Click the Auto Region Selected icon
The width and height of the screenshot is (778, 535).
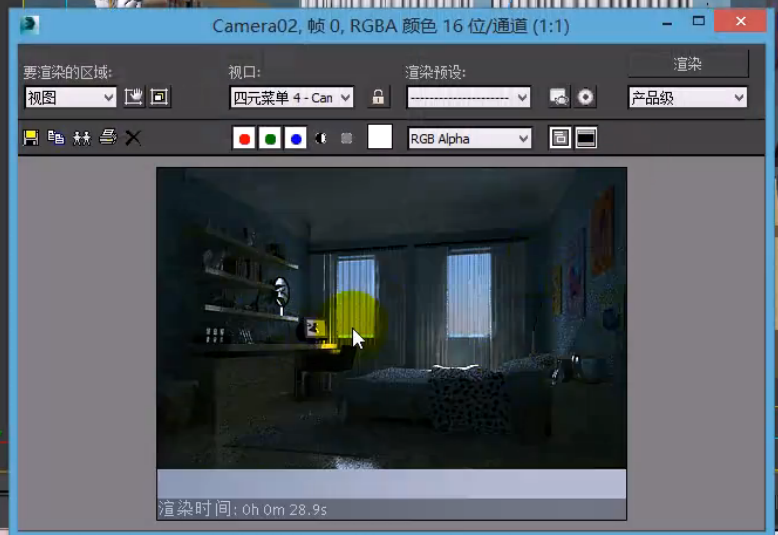point(160,97)
